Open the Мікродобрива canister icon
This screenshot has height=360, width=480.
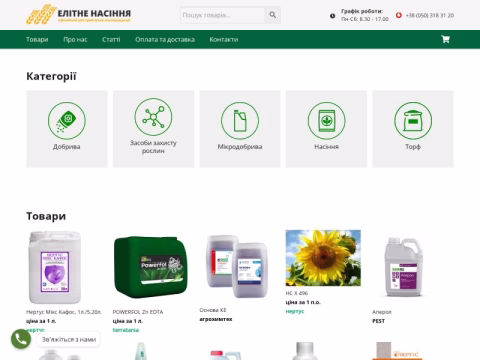[240, 121]
